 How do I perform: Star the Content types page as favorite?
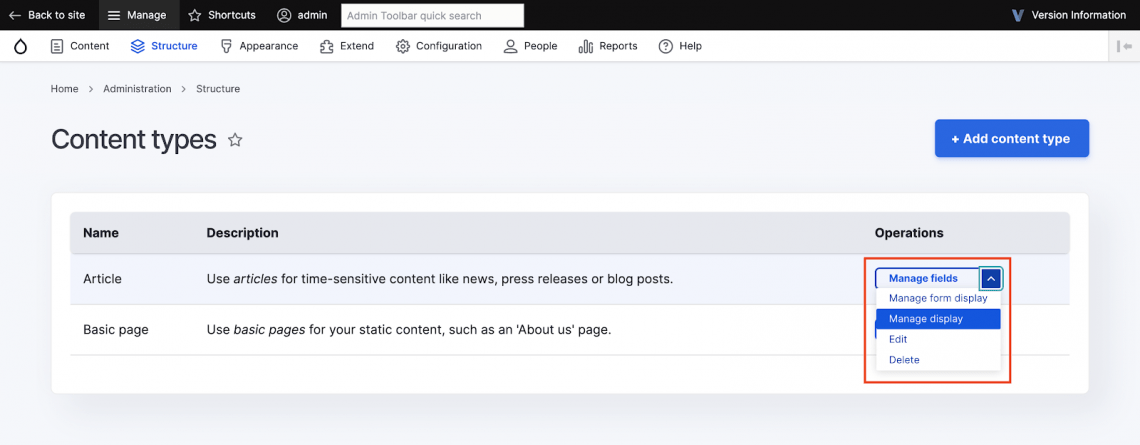point(235,140)
